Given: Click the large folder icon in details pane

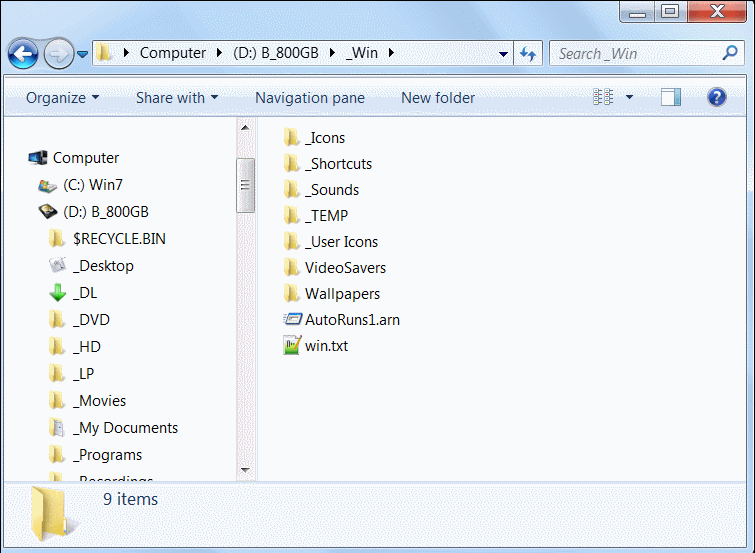Looking at the screenshot, I should (x=53, y=514).
